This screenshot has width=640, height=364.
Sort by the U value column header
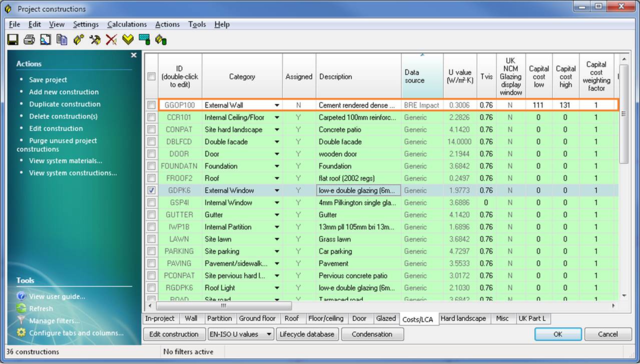click(x=460, y=76)
